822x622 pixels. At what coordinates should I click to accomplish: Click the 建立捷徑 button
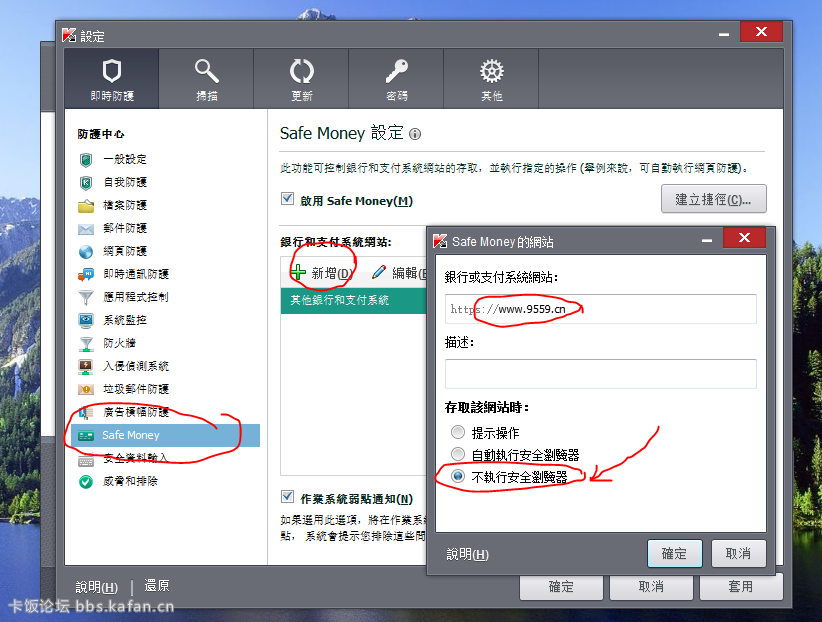[x=713, y=199]
